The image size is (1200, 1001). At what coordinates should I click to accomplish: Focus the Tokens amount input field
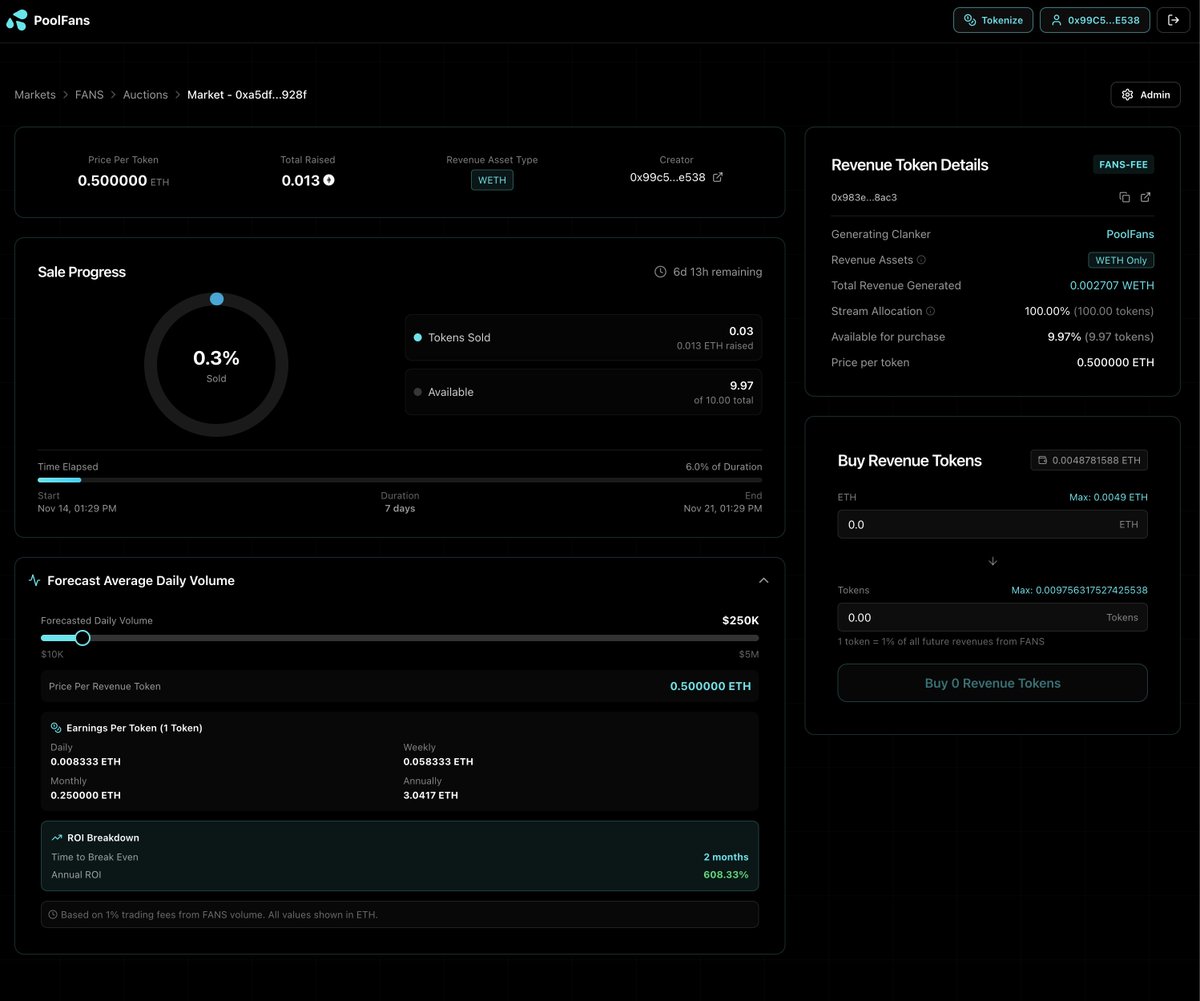992,618
